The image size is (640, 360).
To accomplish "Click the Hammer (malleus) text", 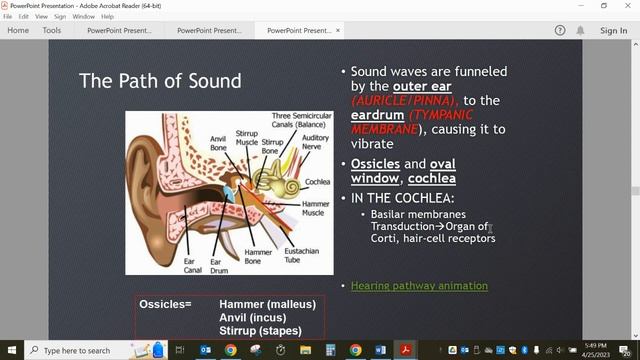I will pyautogui.click(x=267, y=304).
